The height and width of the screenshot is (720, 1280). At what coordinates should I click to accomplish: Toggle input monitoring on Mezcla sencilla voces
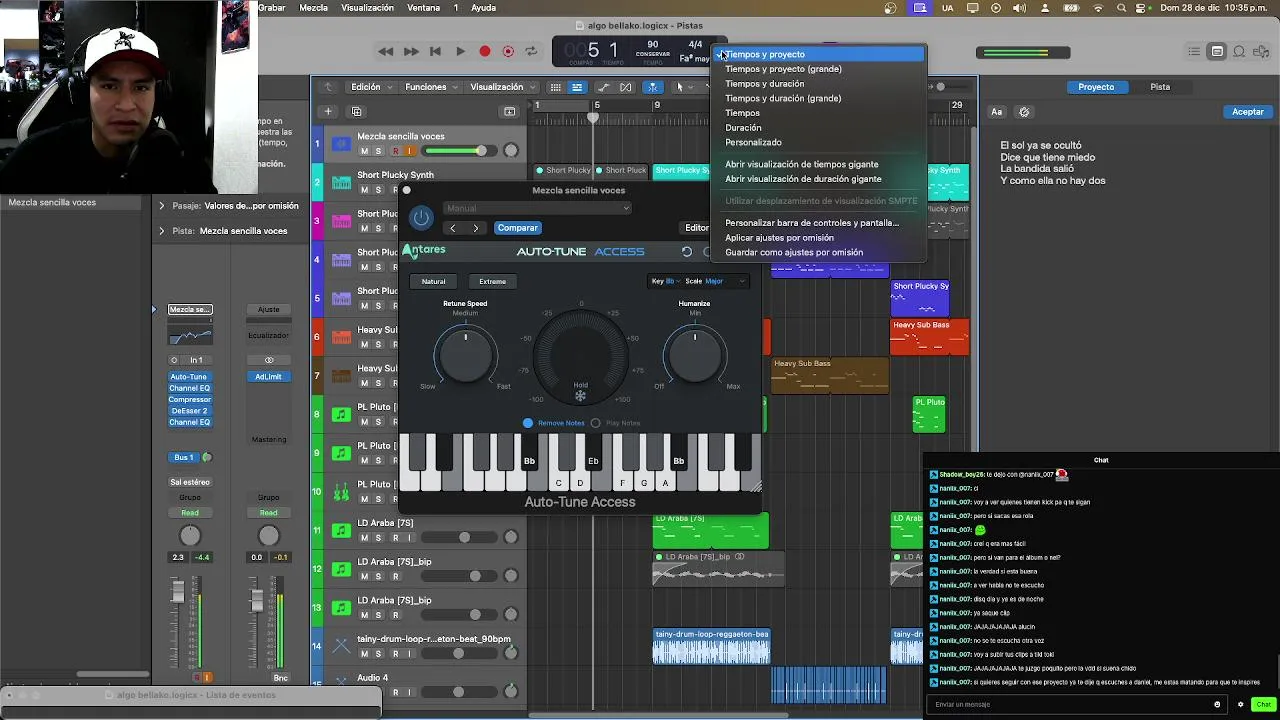click(x=409, y=151)
